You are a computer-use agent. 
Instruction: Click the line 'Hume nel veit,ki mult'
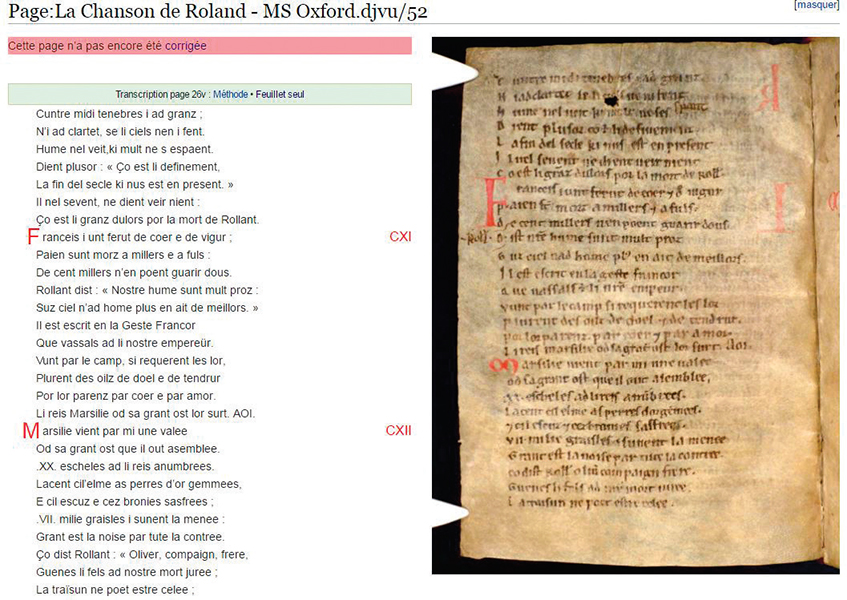point(124,150)
